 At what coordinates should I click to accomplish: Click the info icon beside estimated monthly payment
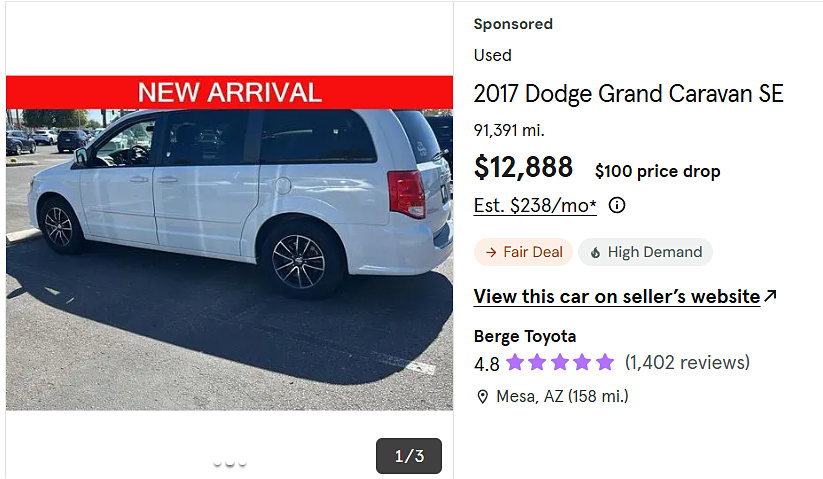[617, 206]
